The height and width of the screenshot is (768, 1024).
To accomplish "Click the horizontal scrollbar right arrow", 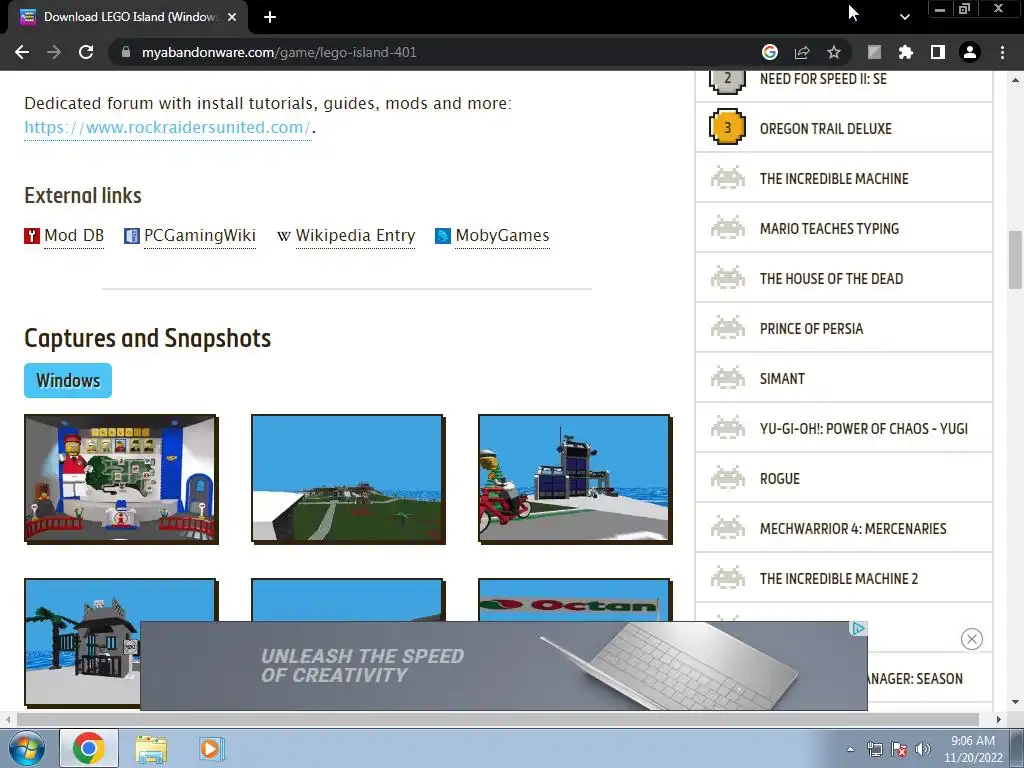I will [999, 719].
